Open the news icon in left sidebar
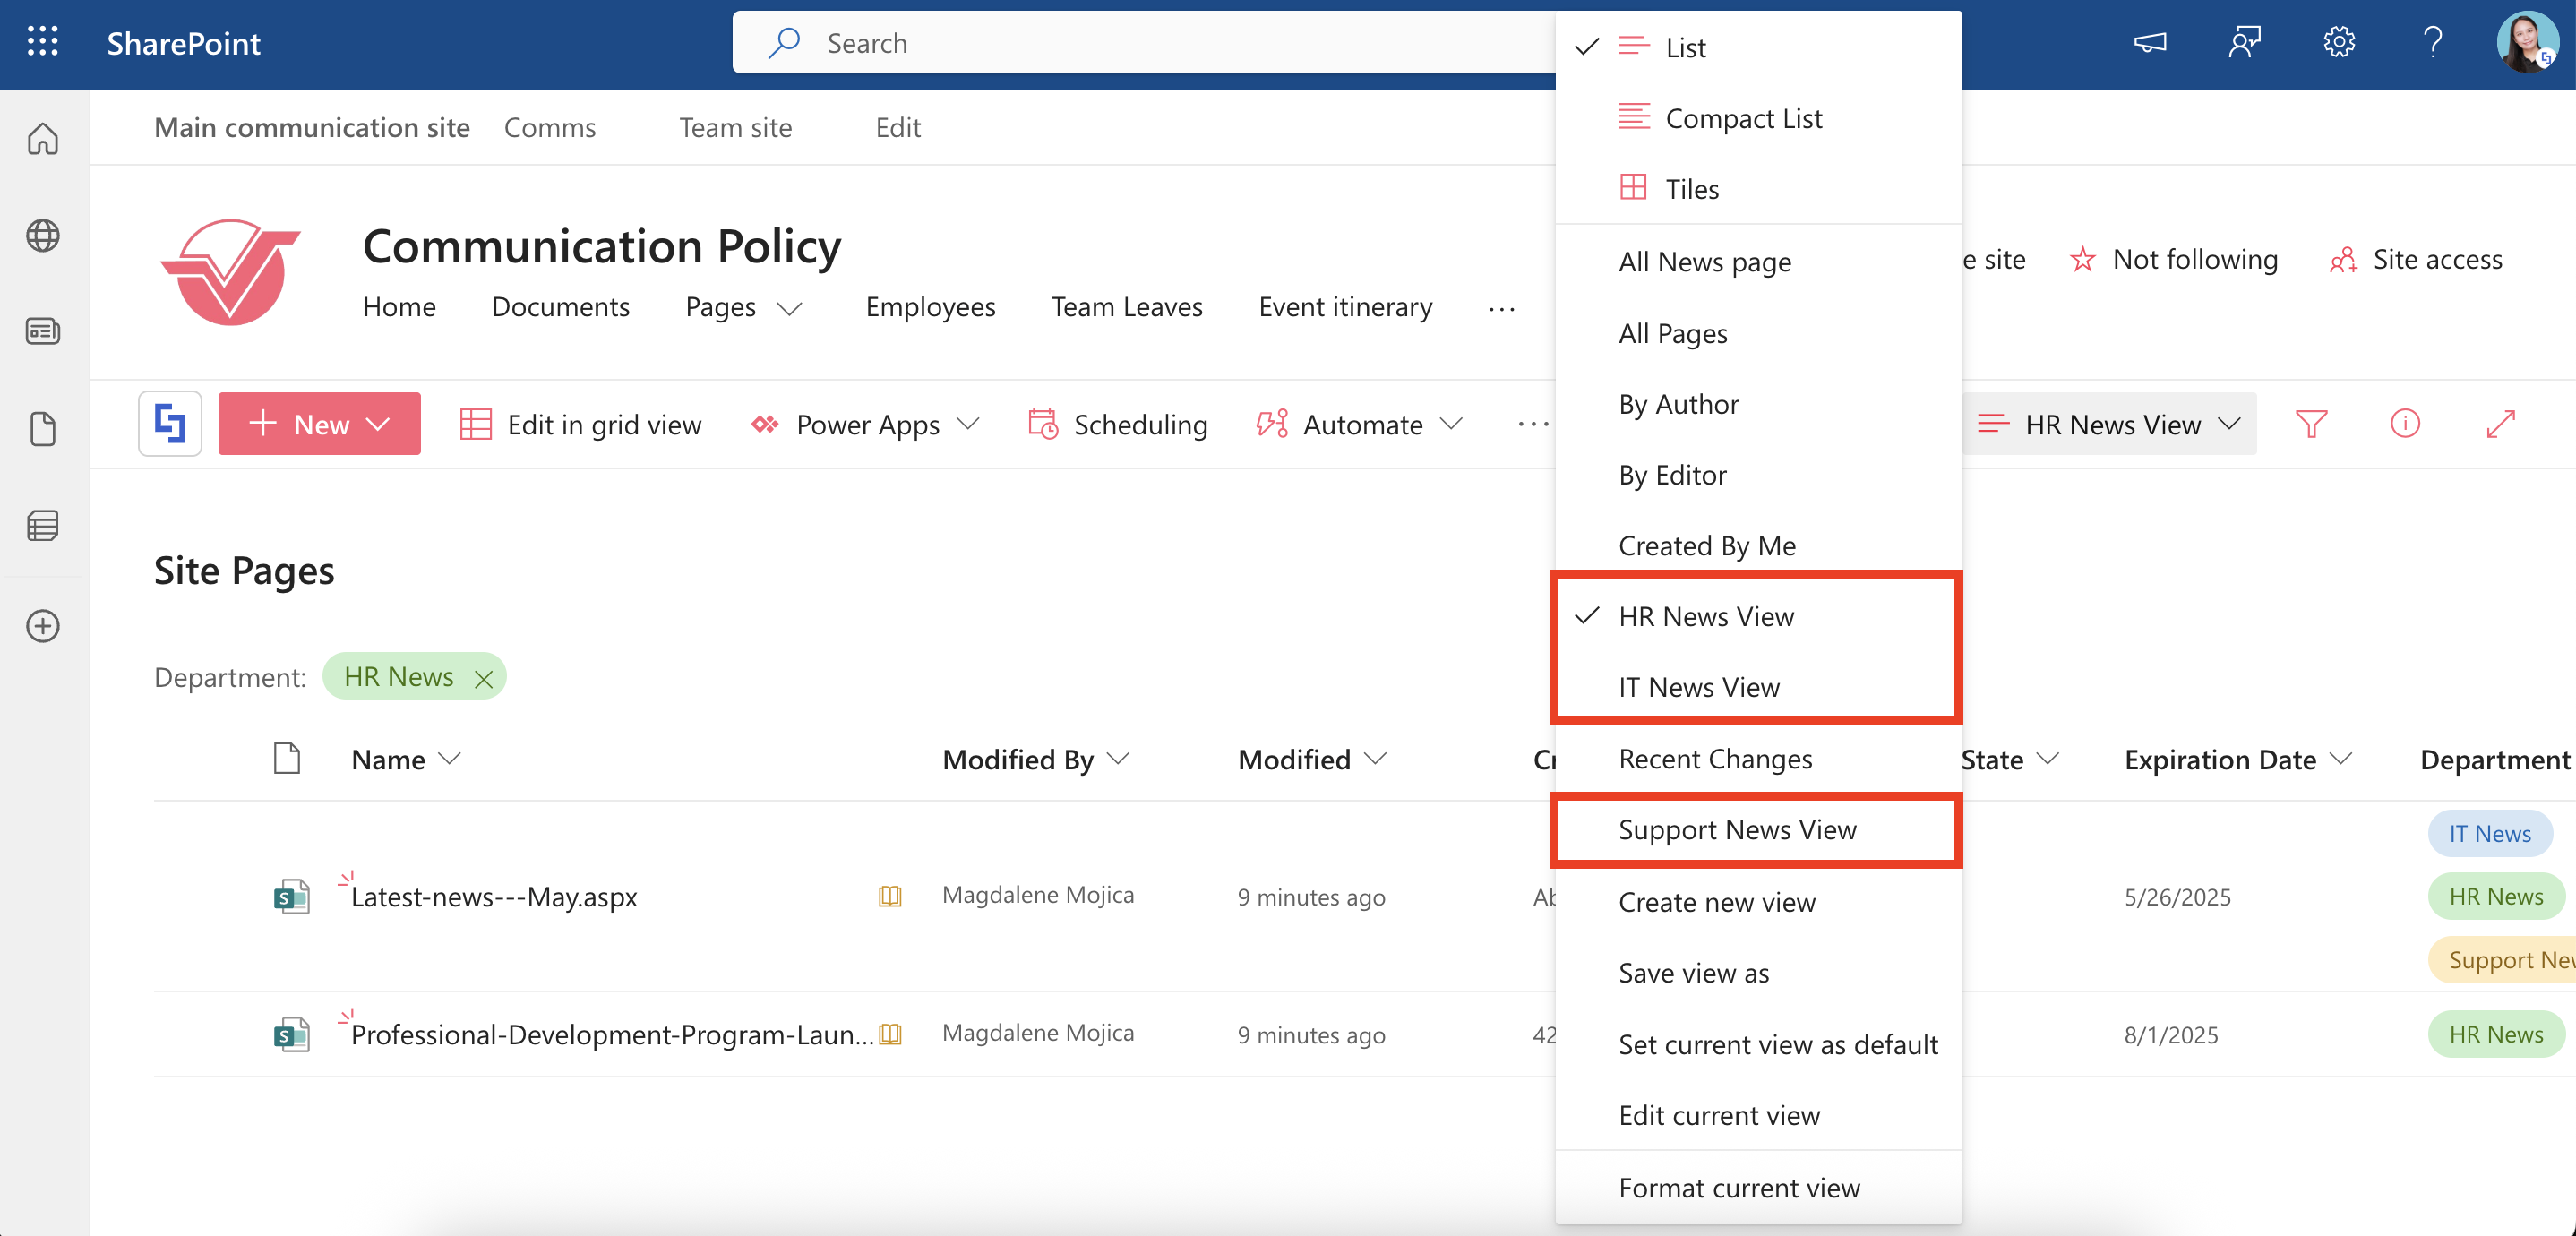The width and height of the screenshot is (2576, 1236). (x=42, y=331)
